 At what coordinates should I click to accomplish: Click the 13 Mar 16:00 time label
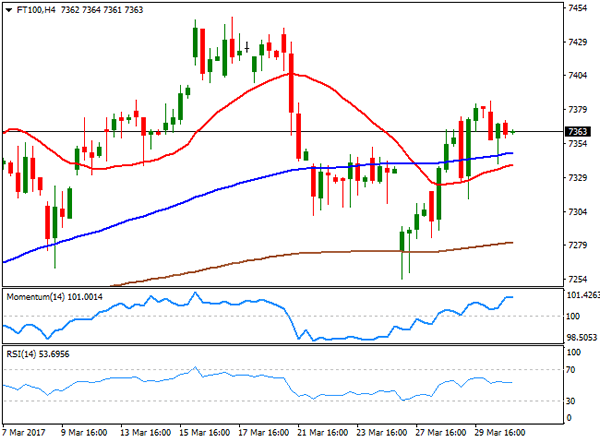145,433
